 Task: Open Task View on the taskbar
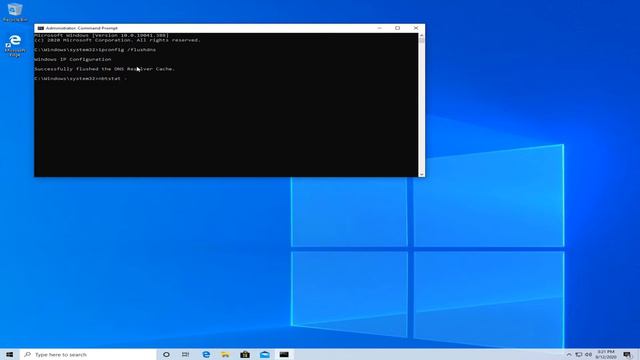pyautogui.click(x=185, y=354)
